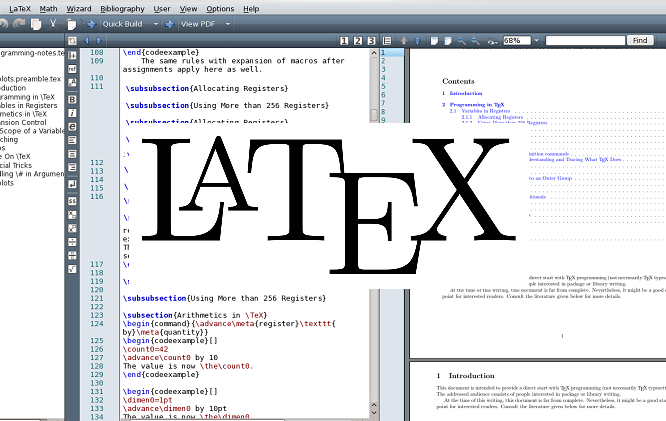Click editor scrollbar up arrow at top
Image resolution: width=666 pixels, height=421 pixels.
(374, 53)
